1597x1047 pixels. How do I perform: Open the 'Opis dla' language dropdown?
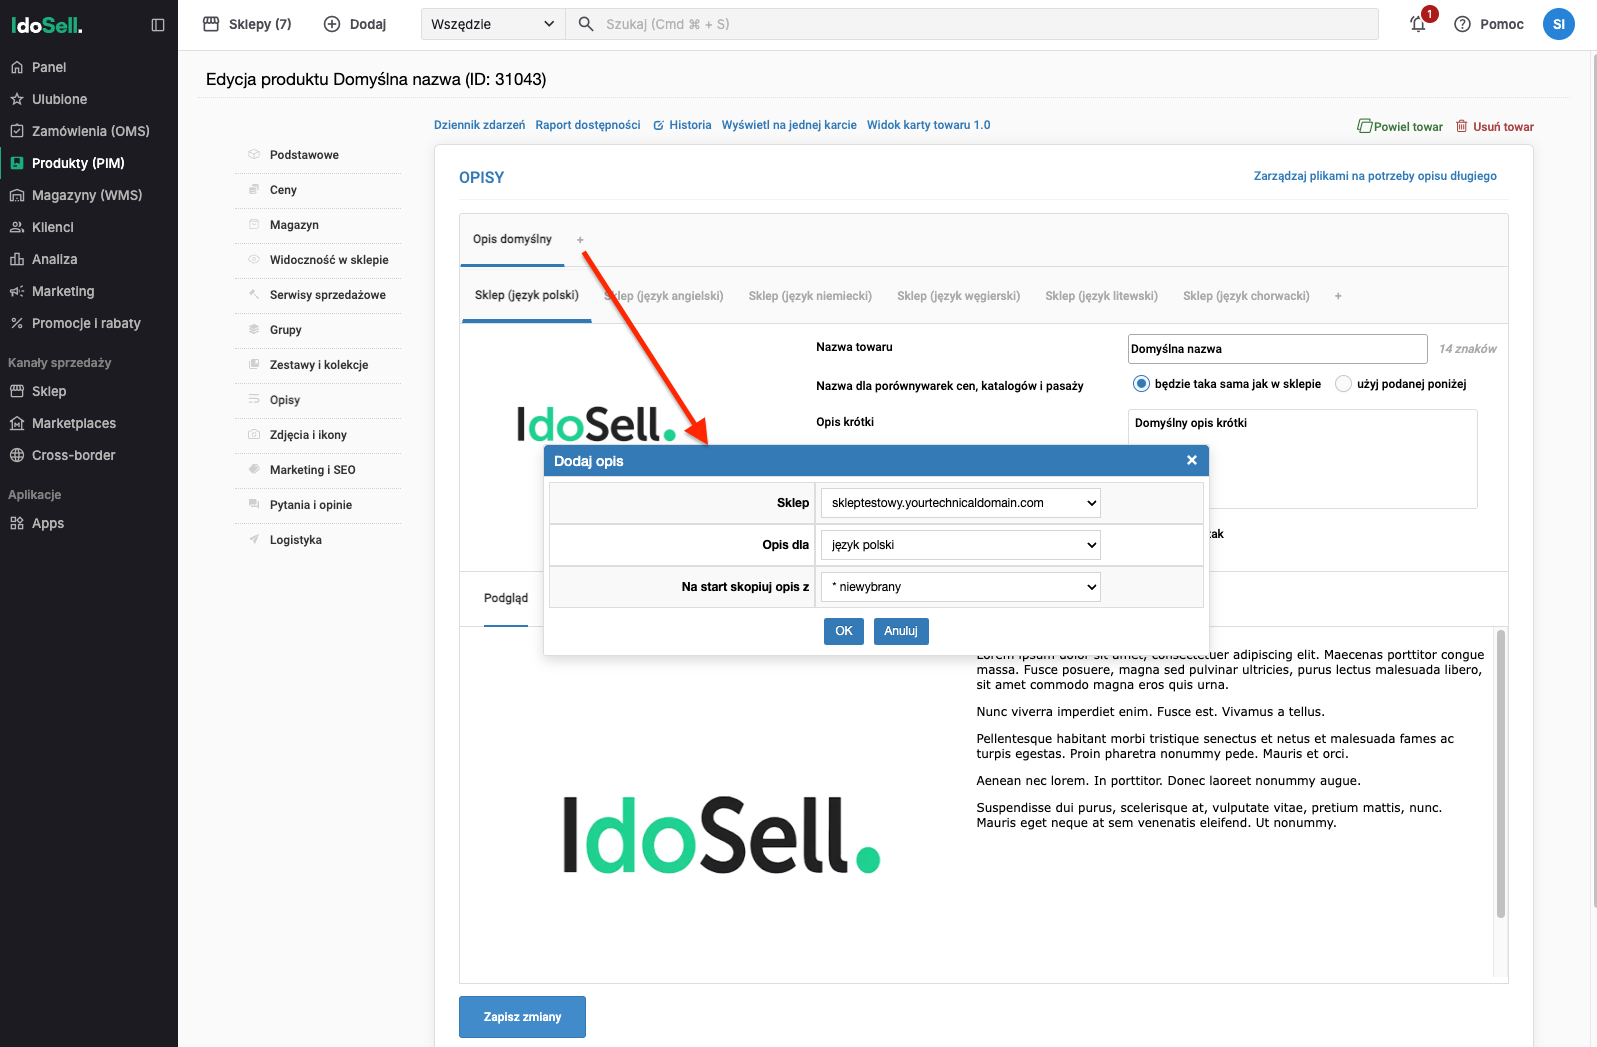coord(960,545)
